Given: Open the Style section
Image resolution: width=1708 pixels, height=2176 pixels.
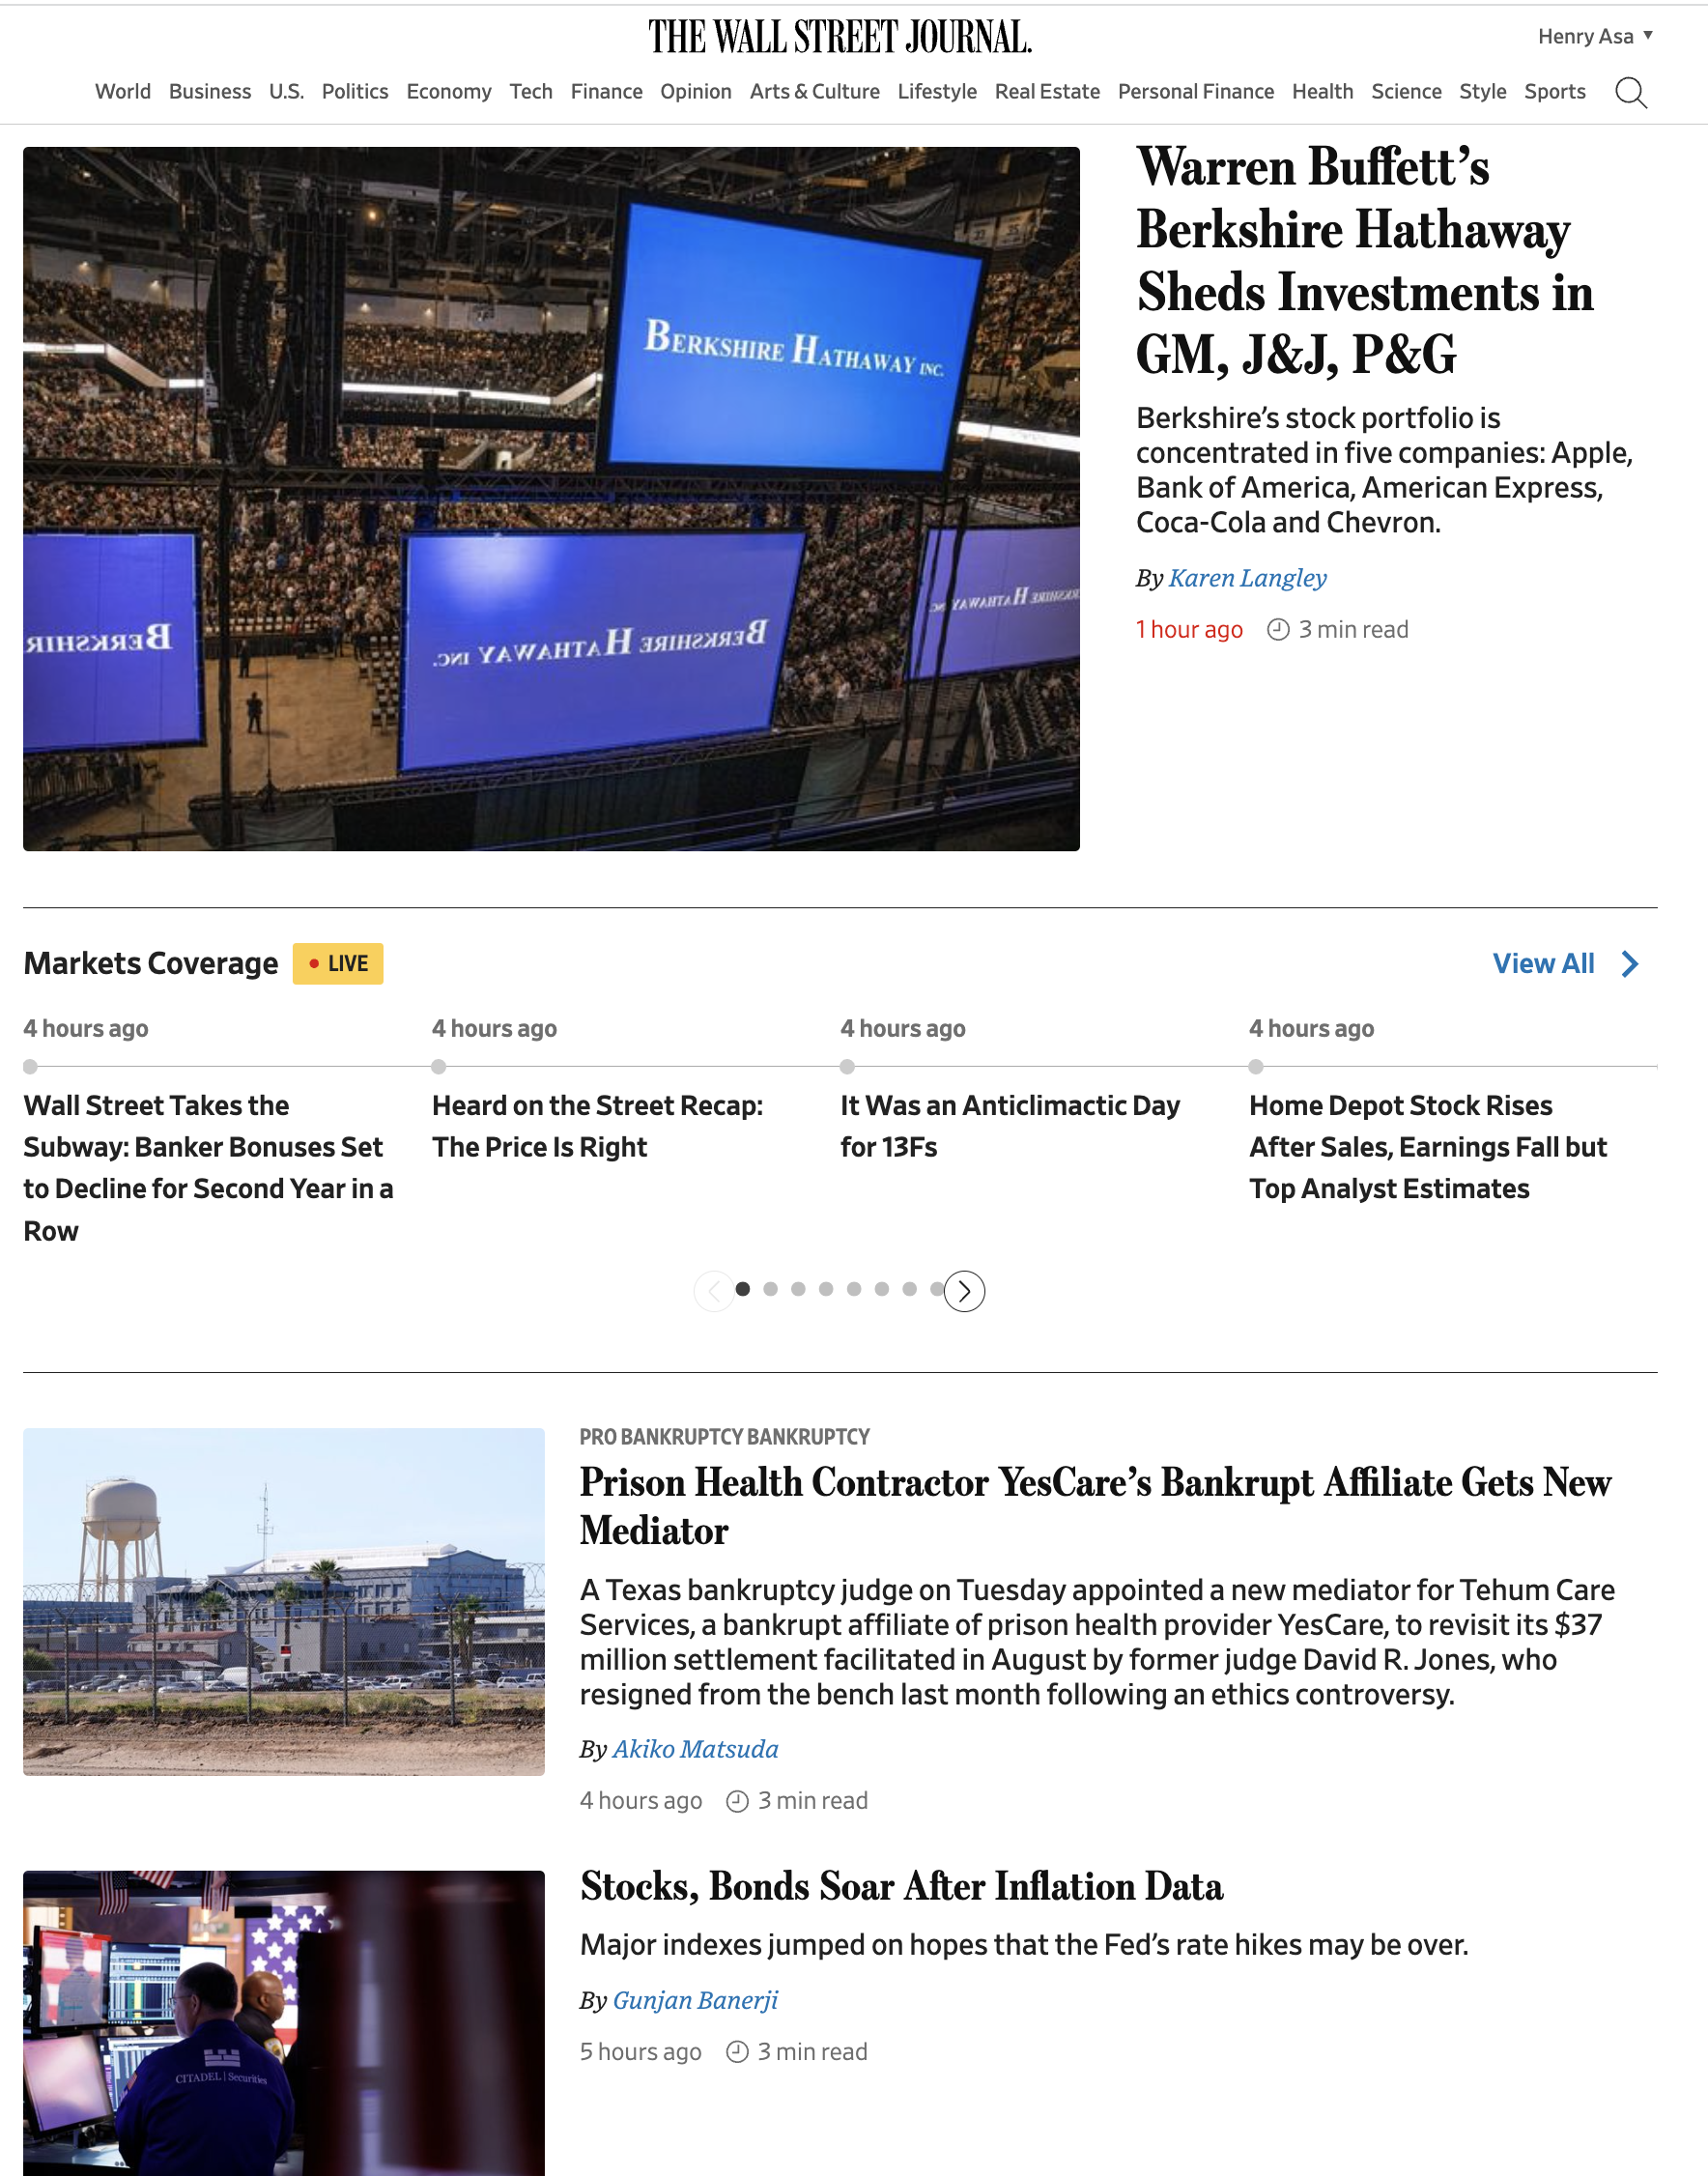Looking at the screenshot, I should click(x=1482, y=91).
